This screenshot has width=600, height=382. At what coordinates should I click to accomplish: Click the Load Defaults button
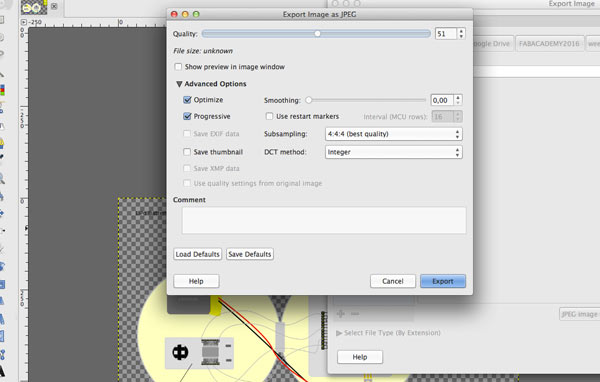pyautogui.click(x=197, y=254)
